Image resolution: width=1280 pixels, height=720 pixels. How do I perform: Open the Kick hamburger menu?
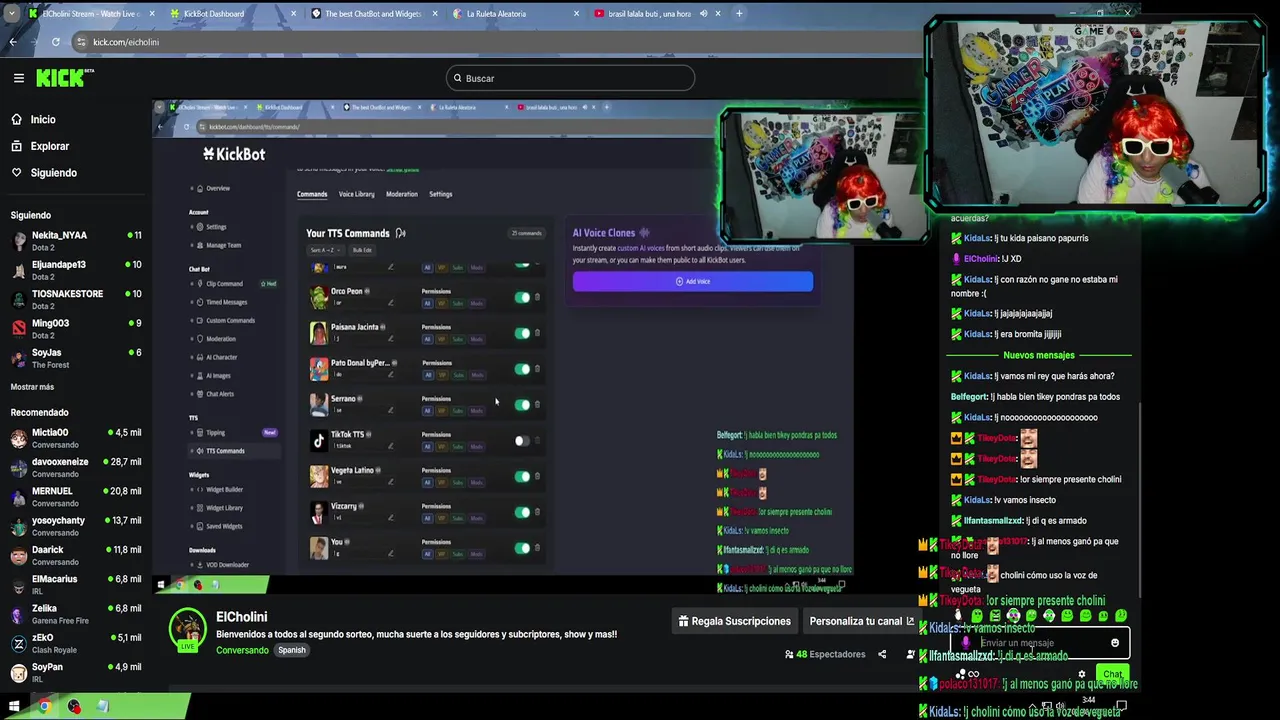coord(18,78)
